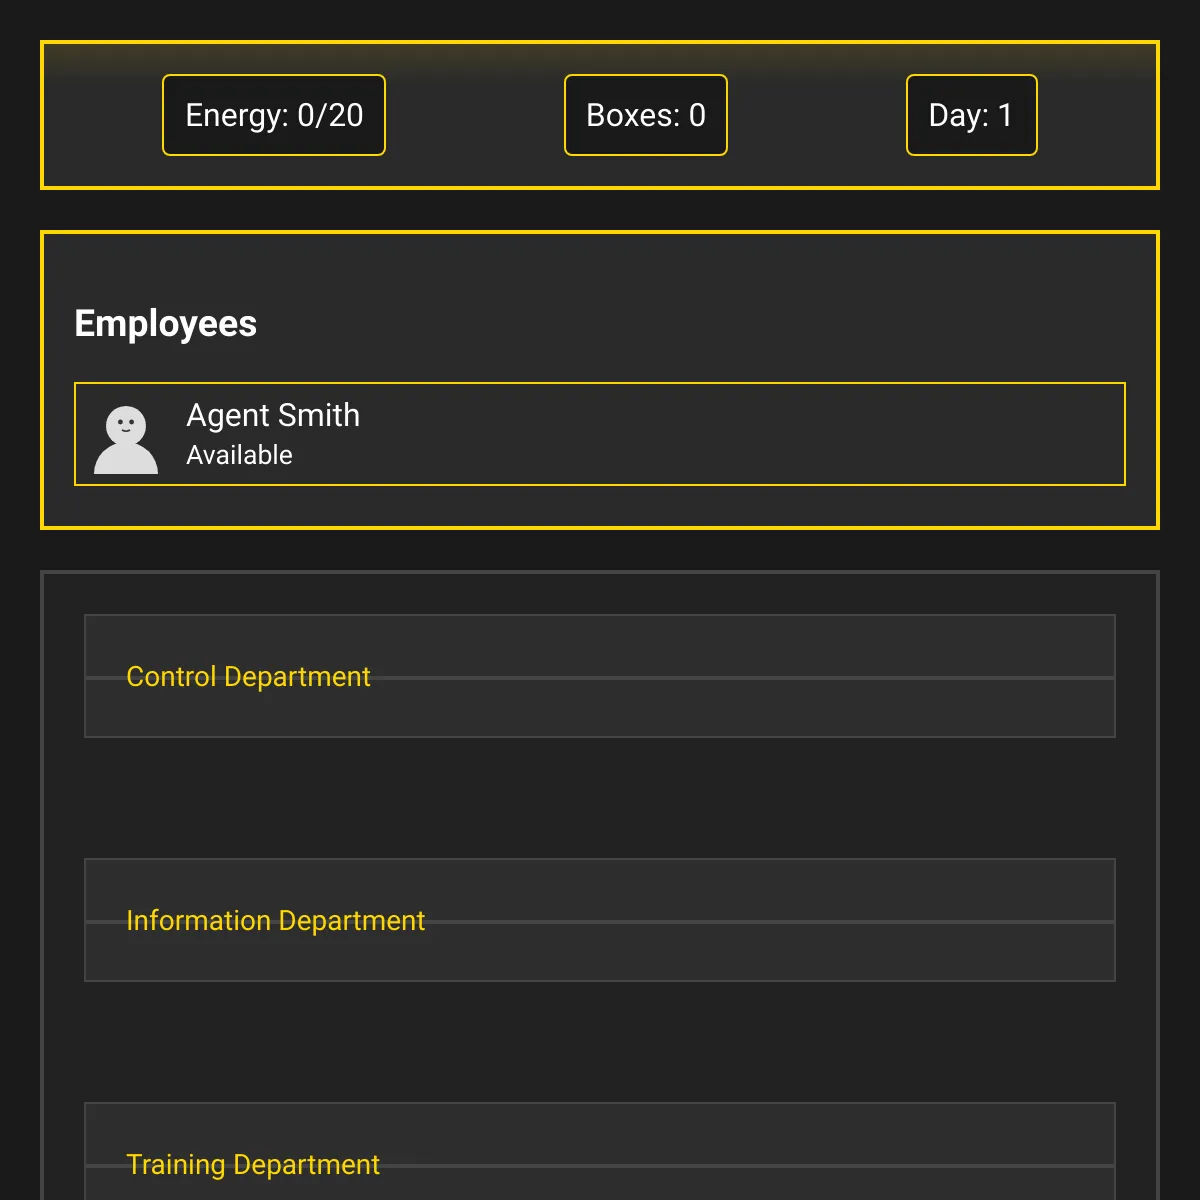Expand the Control Department section
The width and height of the screenshot is (1200, 1200).
248,677
